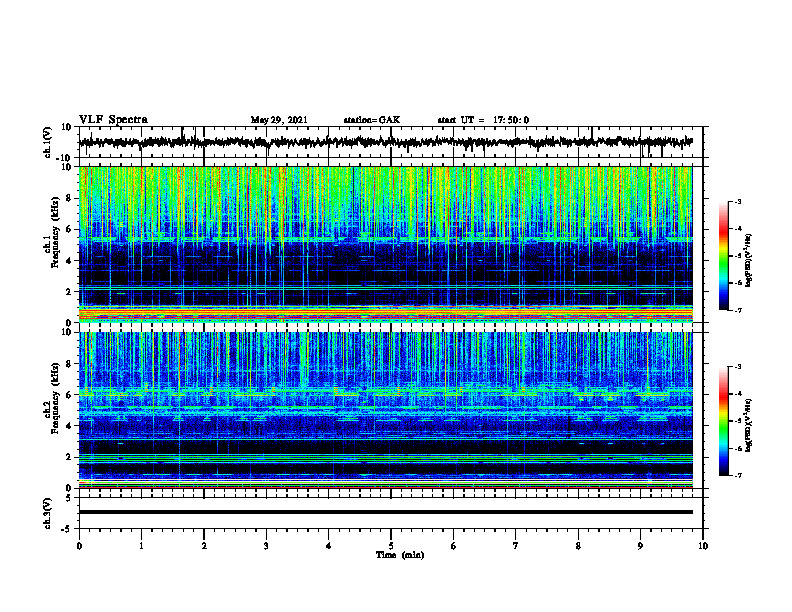Screen dimensions: 792x612
Task: Click time axis tick label "1"
Action: pyautogui.click(x=141, y=546)
